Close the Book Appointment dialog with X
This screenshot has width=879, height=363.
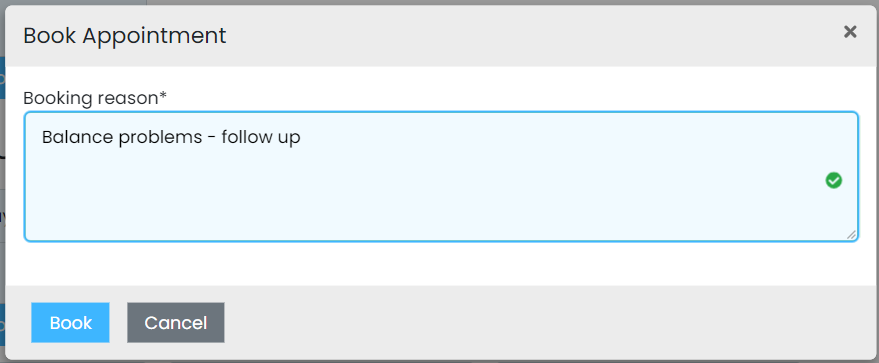pos(850,32)
